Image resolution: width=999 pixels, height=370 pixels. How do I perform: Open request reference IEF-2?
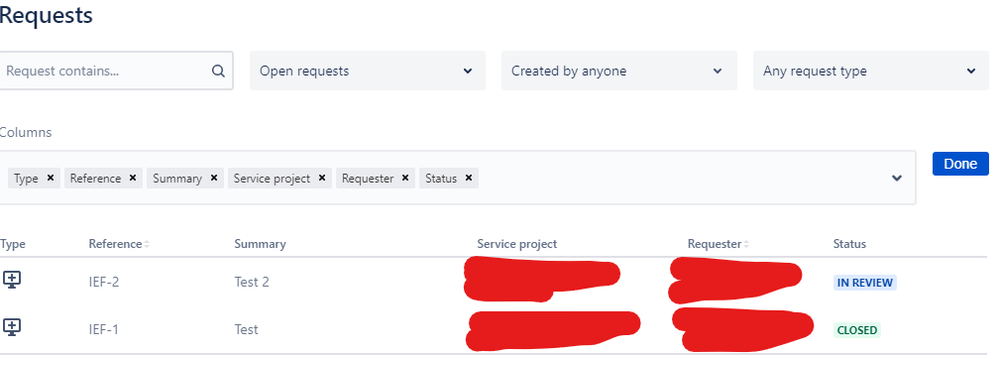tap(104, 282)
